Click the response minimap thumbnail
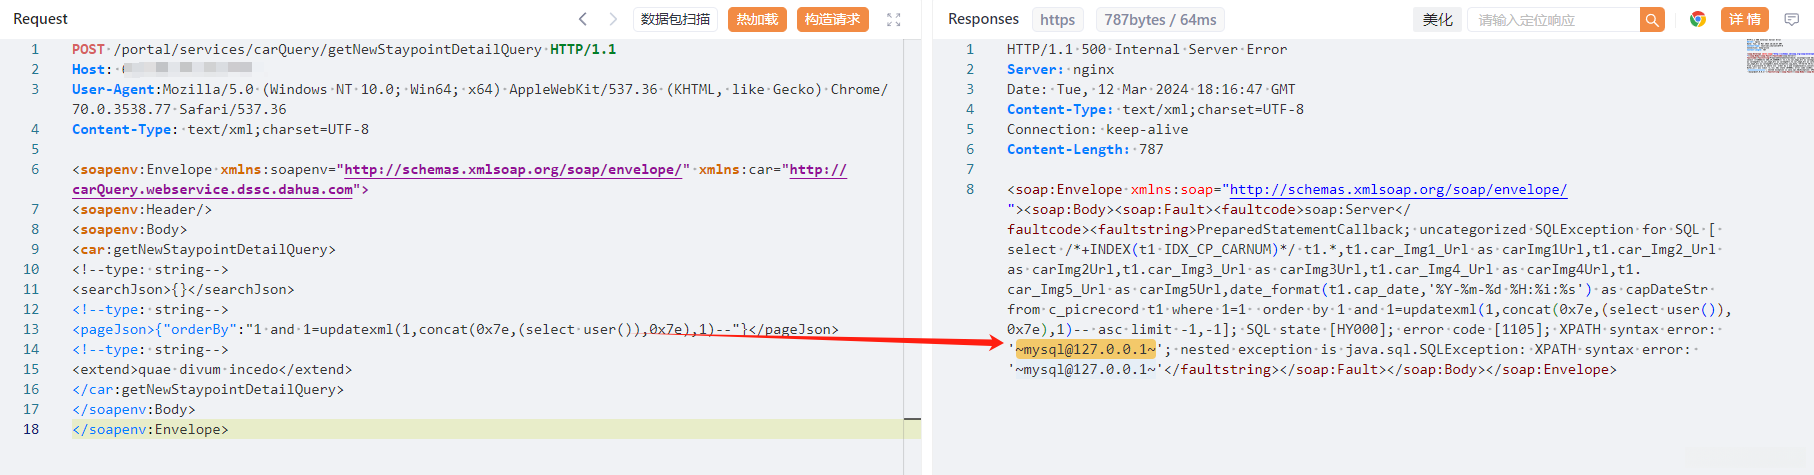The width and height of the screenshot is (1814, 475). pyautogui.click(x=1779, y=55)
